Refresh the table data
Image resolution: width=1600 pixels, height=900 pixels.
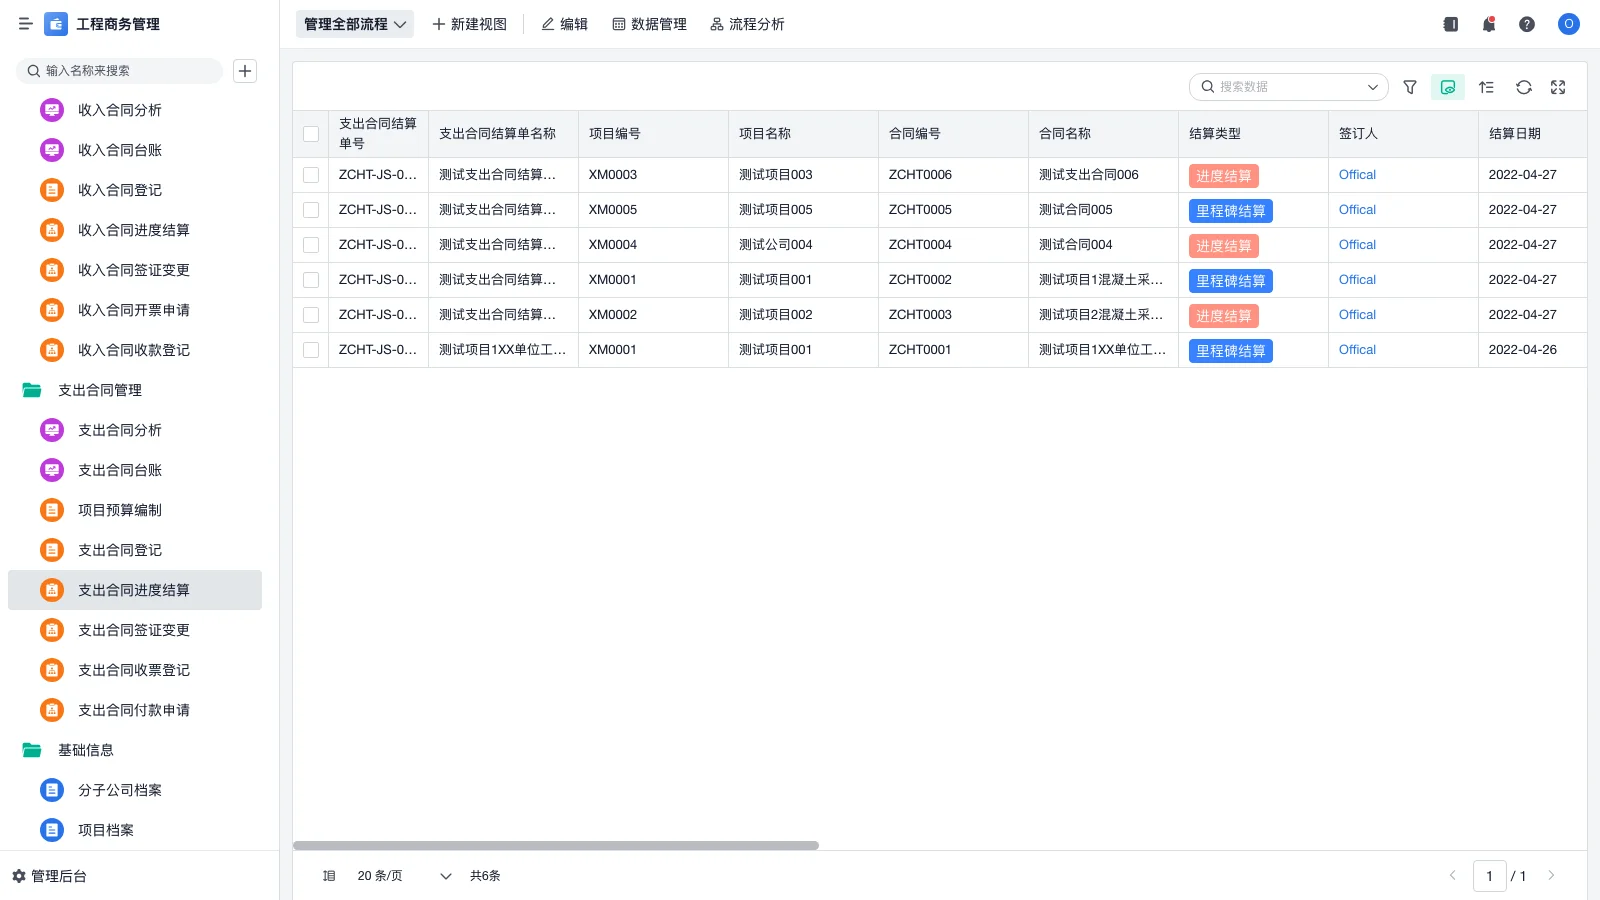pos(1523,87)
